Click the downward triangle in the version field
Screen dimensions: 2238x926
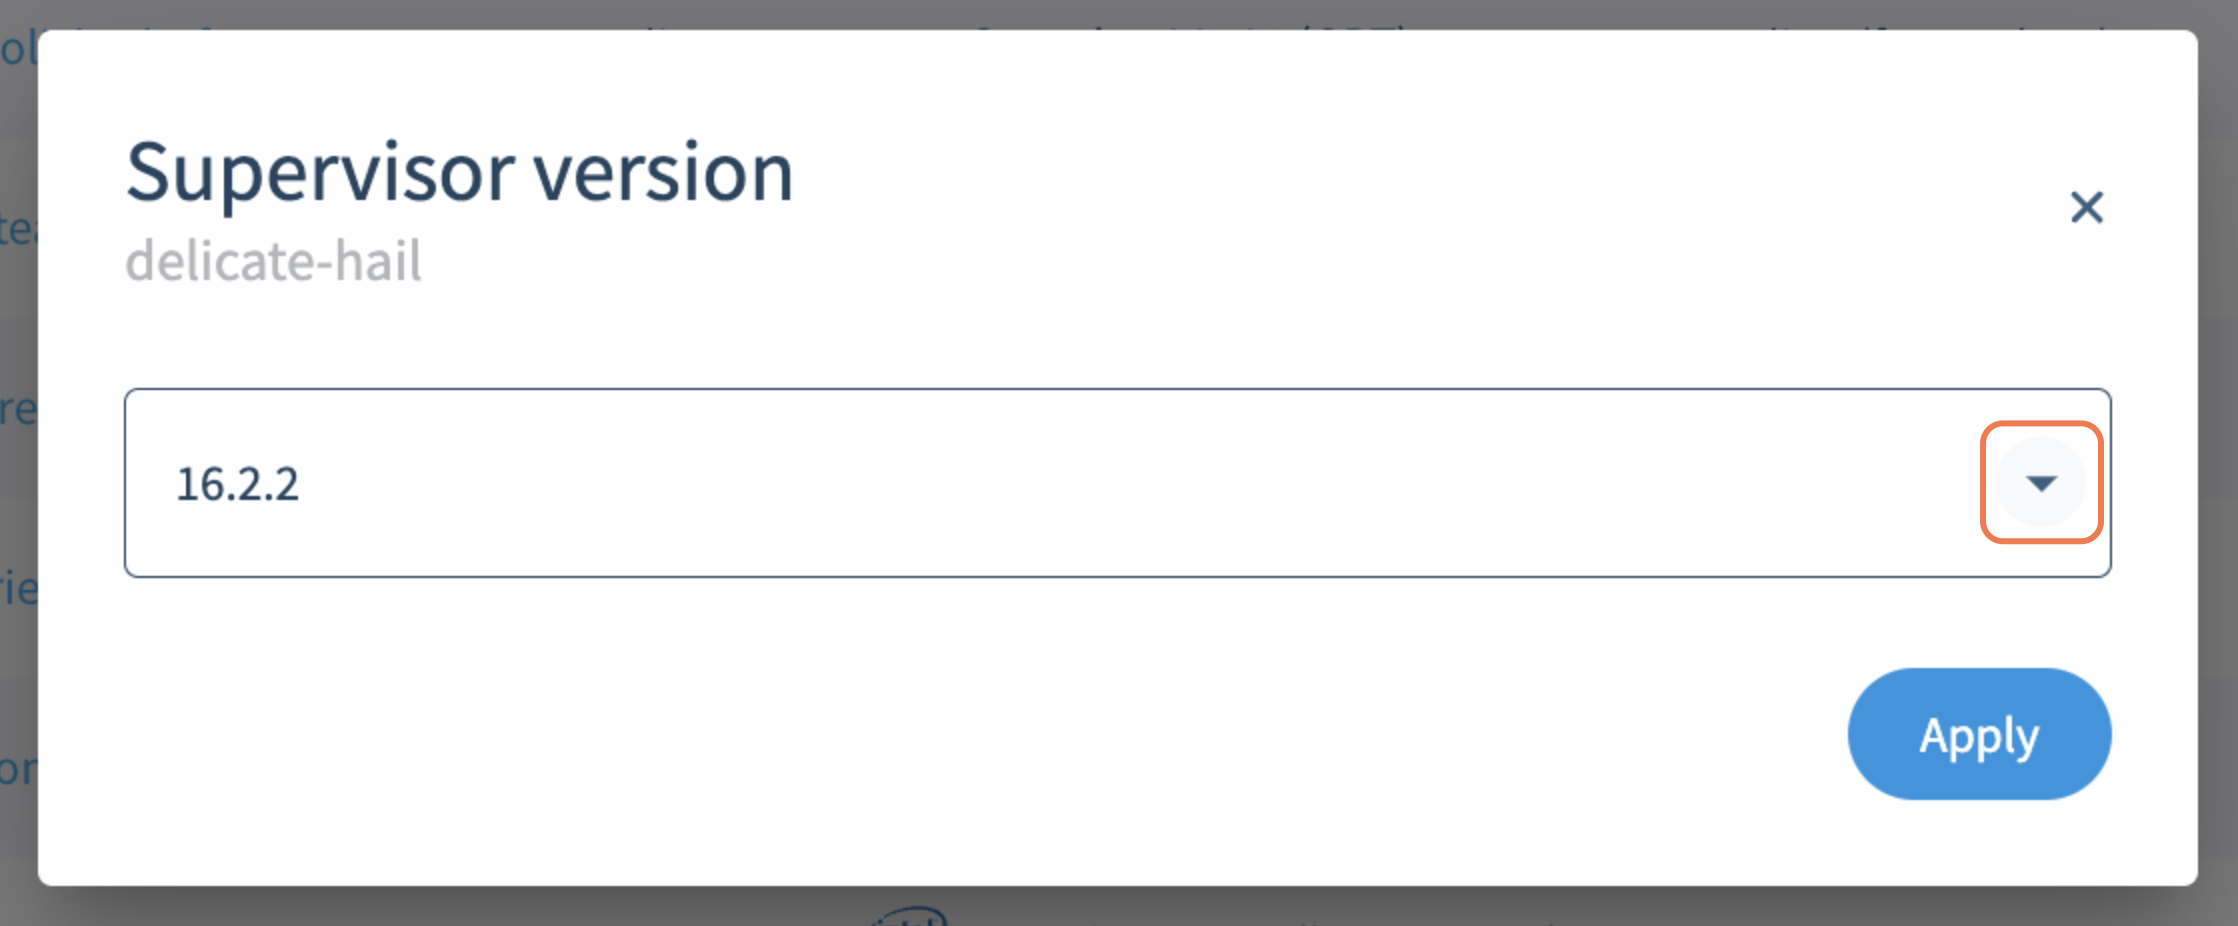pos(2041,484)
